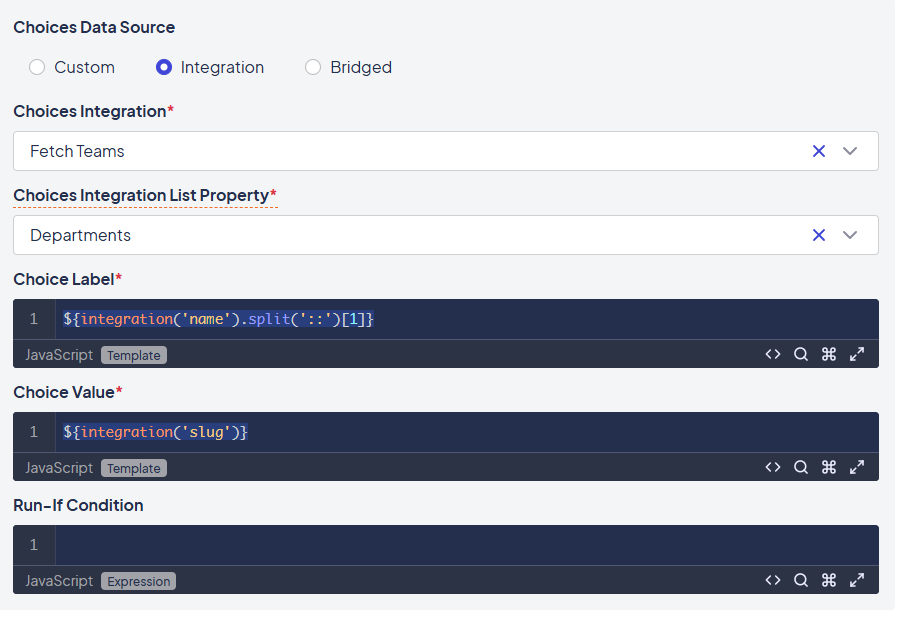This screenshot has width=905, height=622.
Task: Expand the Departments dropdown chevron
Action: (x=850, y=235)
